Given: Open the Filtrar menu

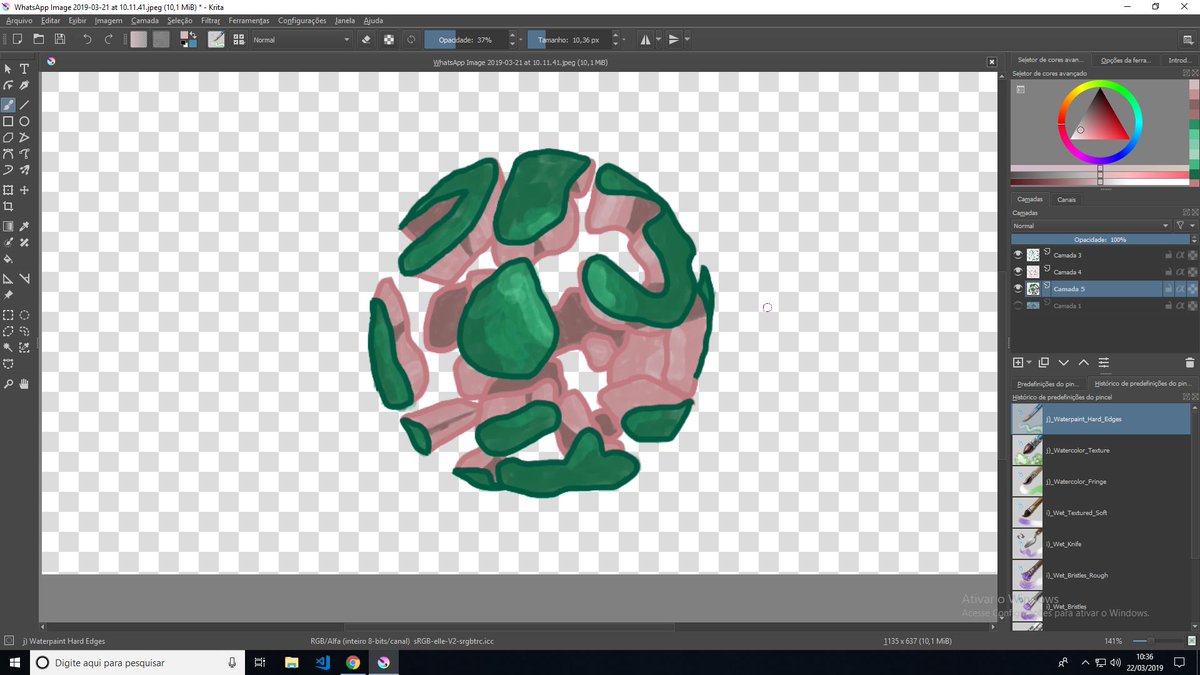Looking at the screenshot, I should 211,20.
